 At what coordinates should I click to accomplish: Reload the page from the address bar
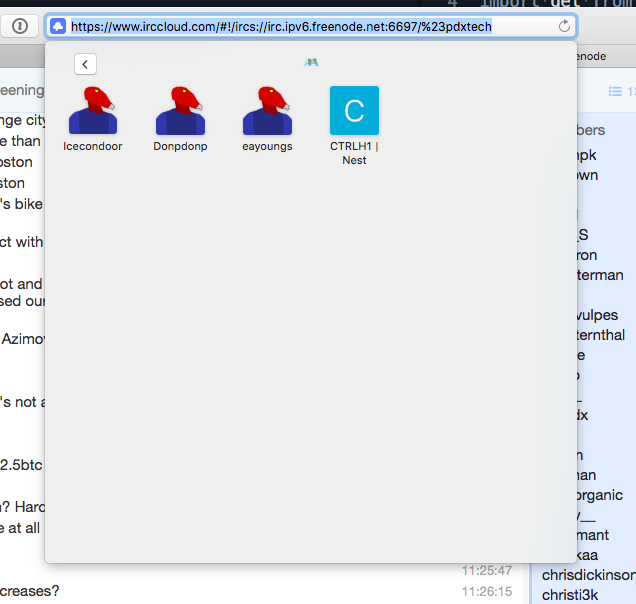(564, 26)
